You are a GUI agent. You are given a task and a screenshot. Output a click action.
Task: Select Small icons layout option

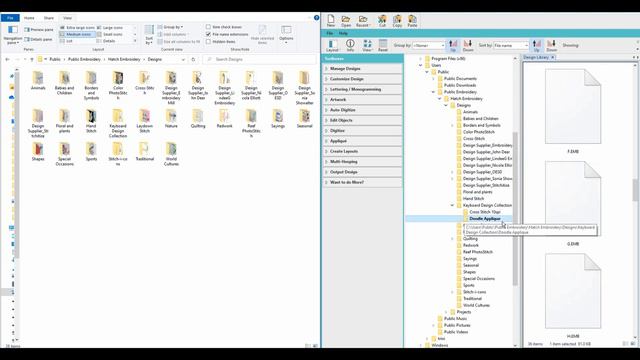click(x=110, y=34)
